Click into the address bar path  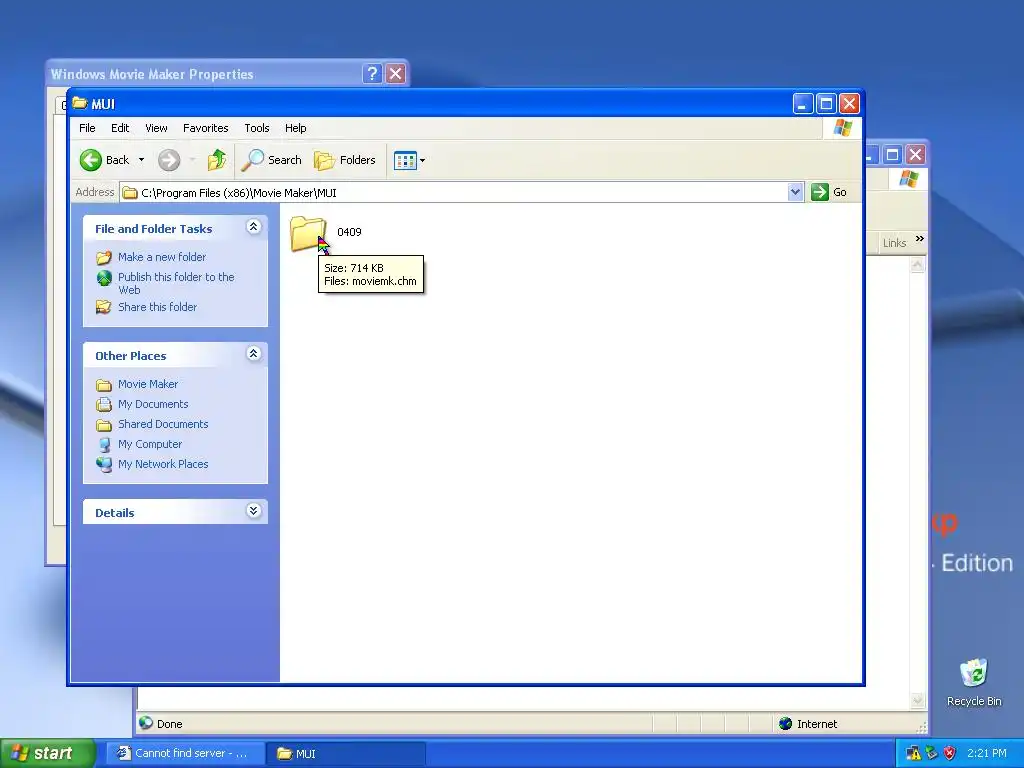point(454,193)
